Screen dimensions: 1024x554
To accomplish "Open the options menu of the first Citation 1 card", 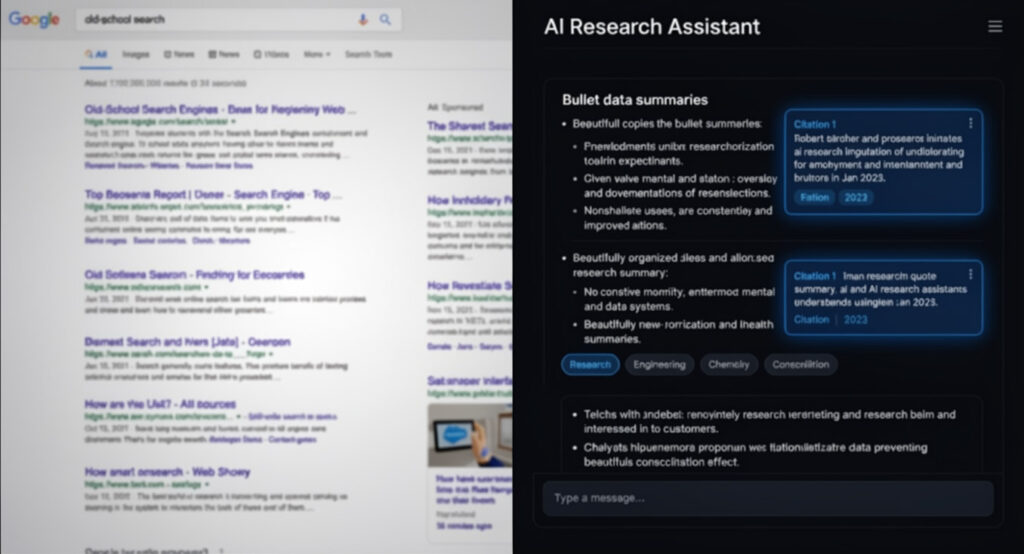I will click(970, 123).
